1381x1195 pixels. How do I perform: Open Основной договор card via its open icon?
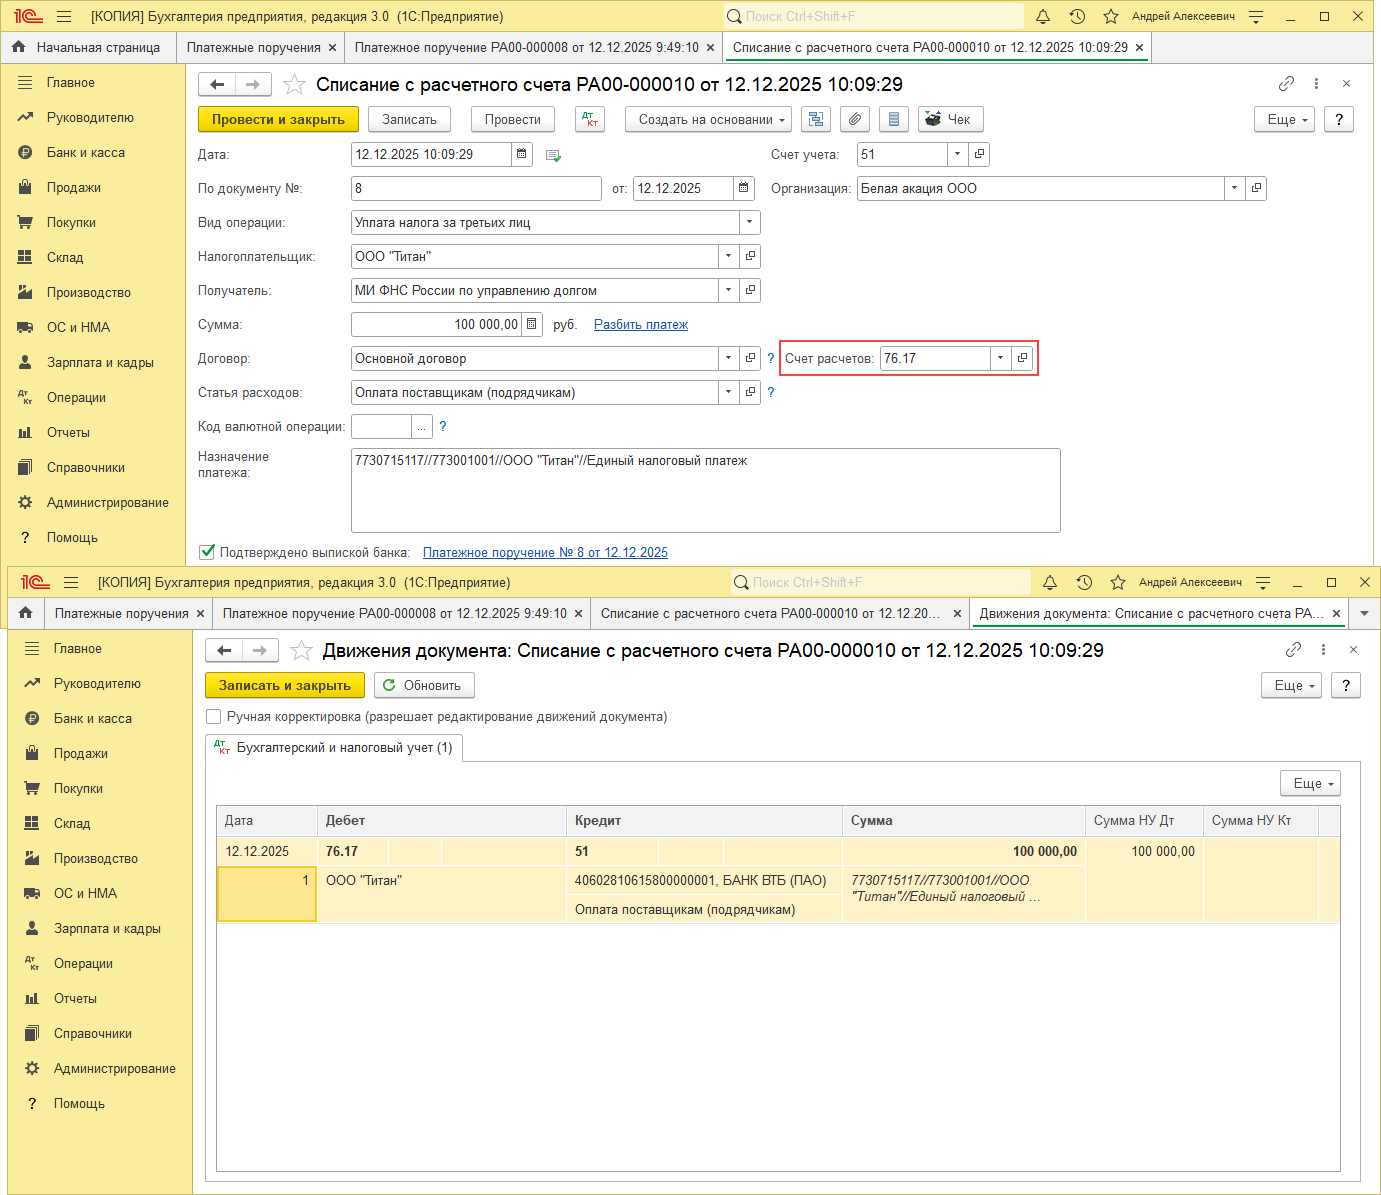(x=750, y=358)
